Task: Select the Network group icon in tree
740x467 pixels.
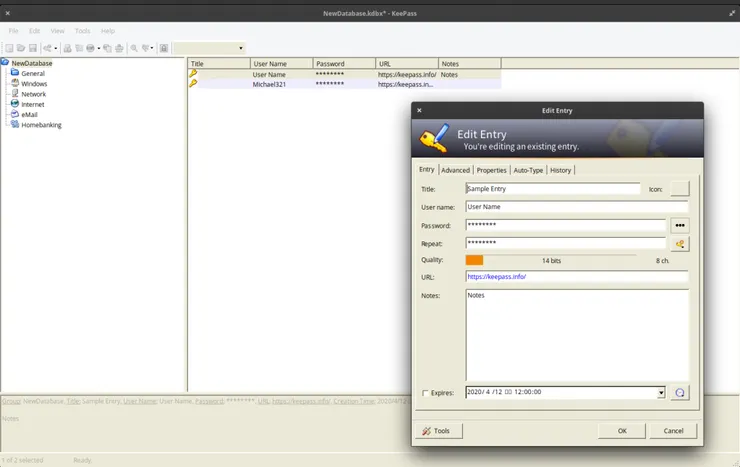Action: point(15,93)
